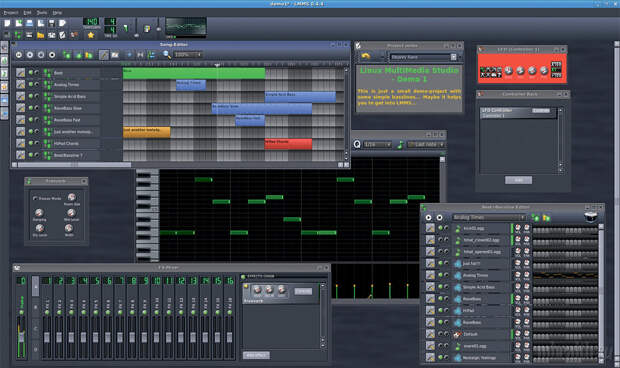620x368 pixels.
Task: Mute Simple Acid Bass in Beat+Bassline Editor
Action: pyautogui.click(x=440, y=287)
